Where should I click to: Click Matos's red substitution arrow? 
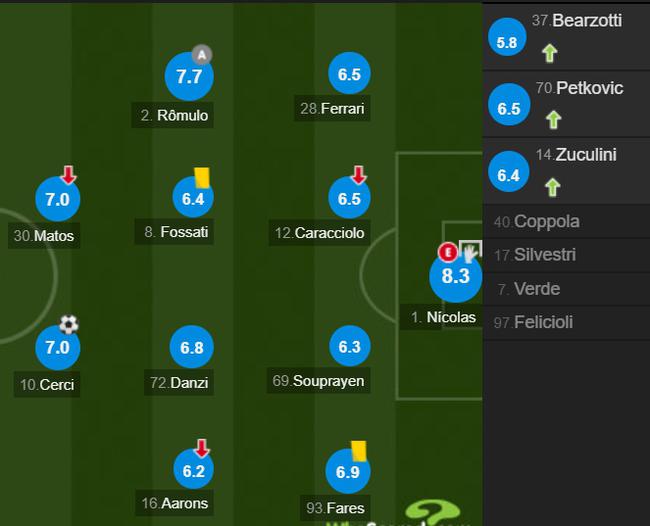68,176
